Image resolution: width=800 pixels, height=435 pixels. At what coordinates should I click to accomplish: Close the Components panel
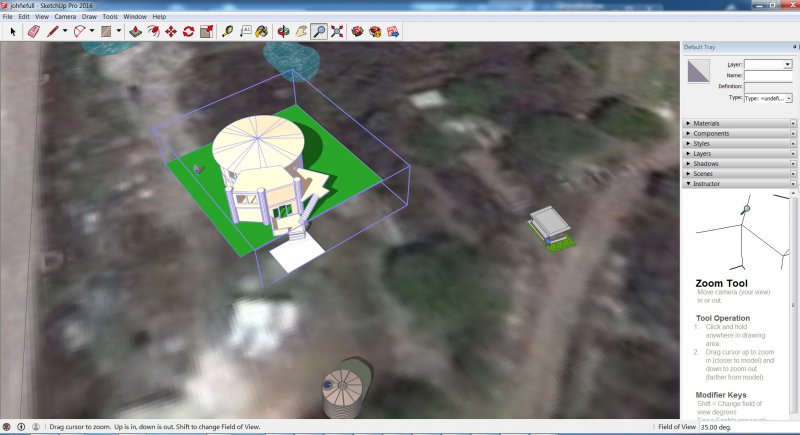(x=793, y=134)
